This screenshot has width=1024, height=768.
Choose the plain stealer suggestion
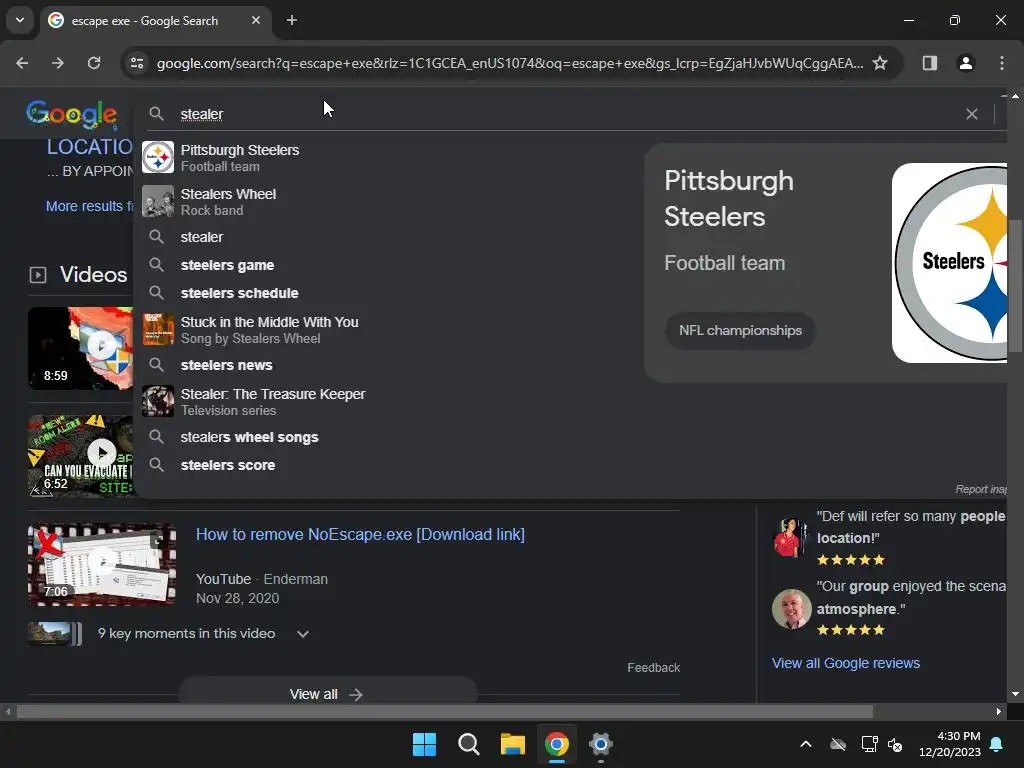(385, 237)
